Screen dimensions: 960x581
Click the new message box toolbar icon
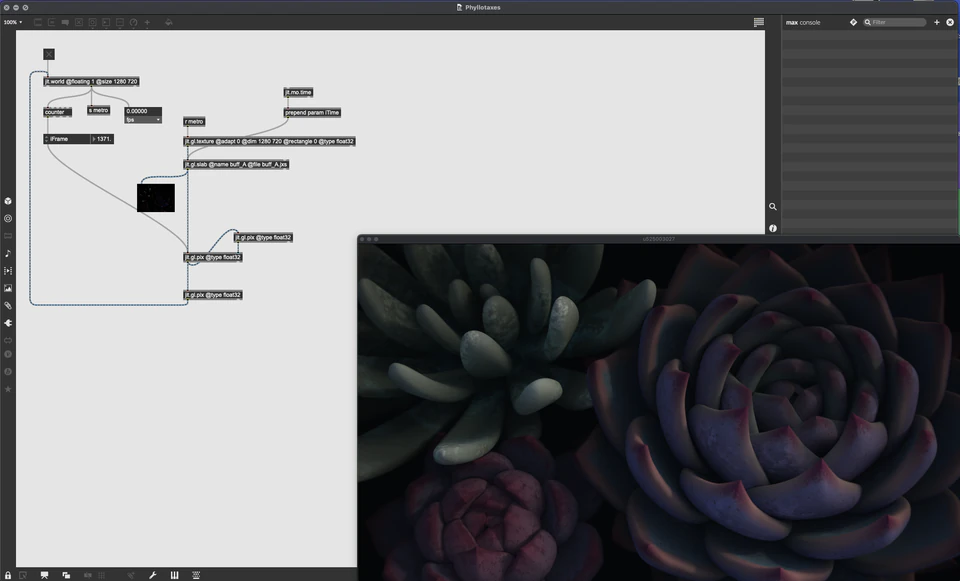[x=51, y=22]
